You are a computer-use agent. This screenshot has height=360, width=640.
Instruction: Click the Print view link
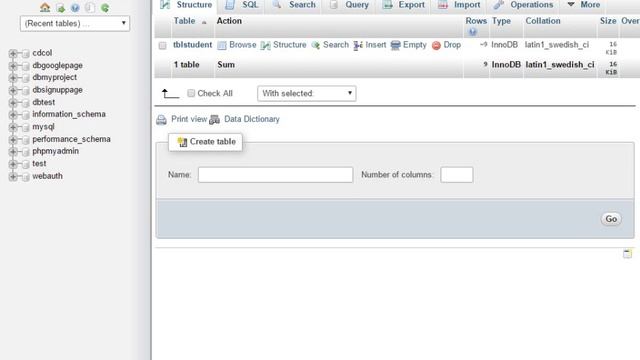click(189, 119)
